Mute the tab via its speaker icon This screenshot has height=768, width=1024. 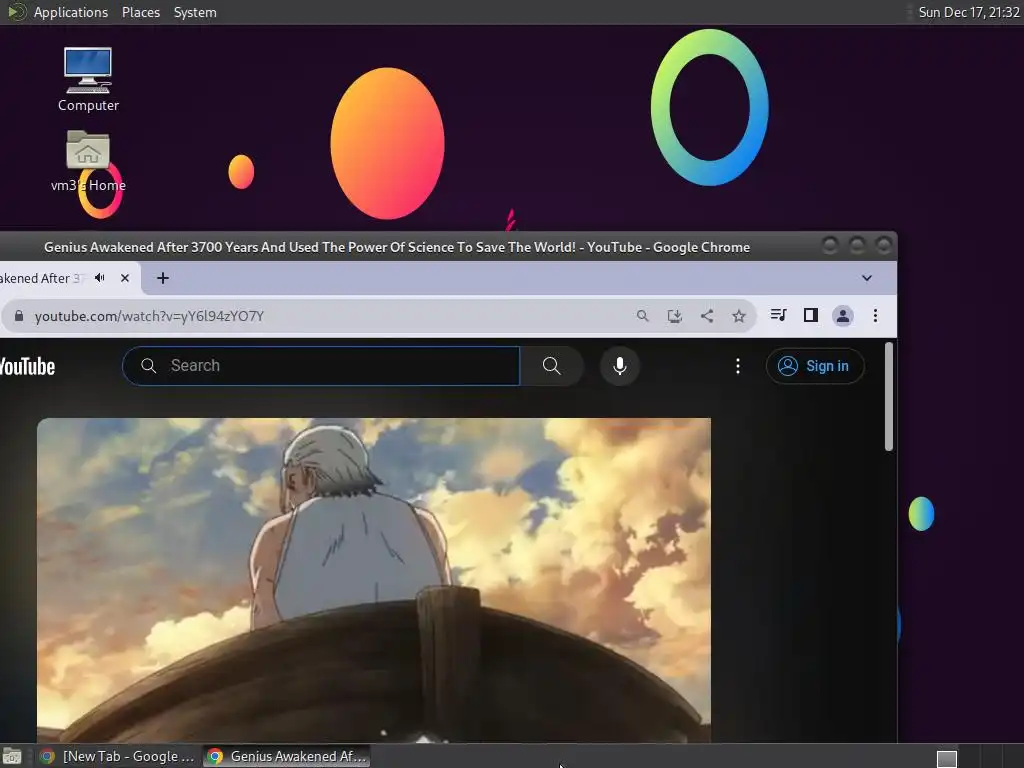(x=100, y=278)
